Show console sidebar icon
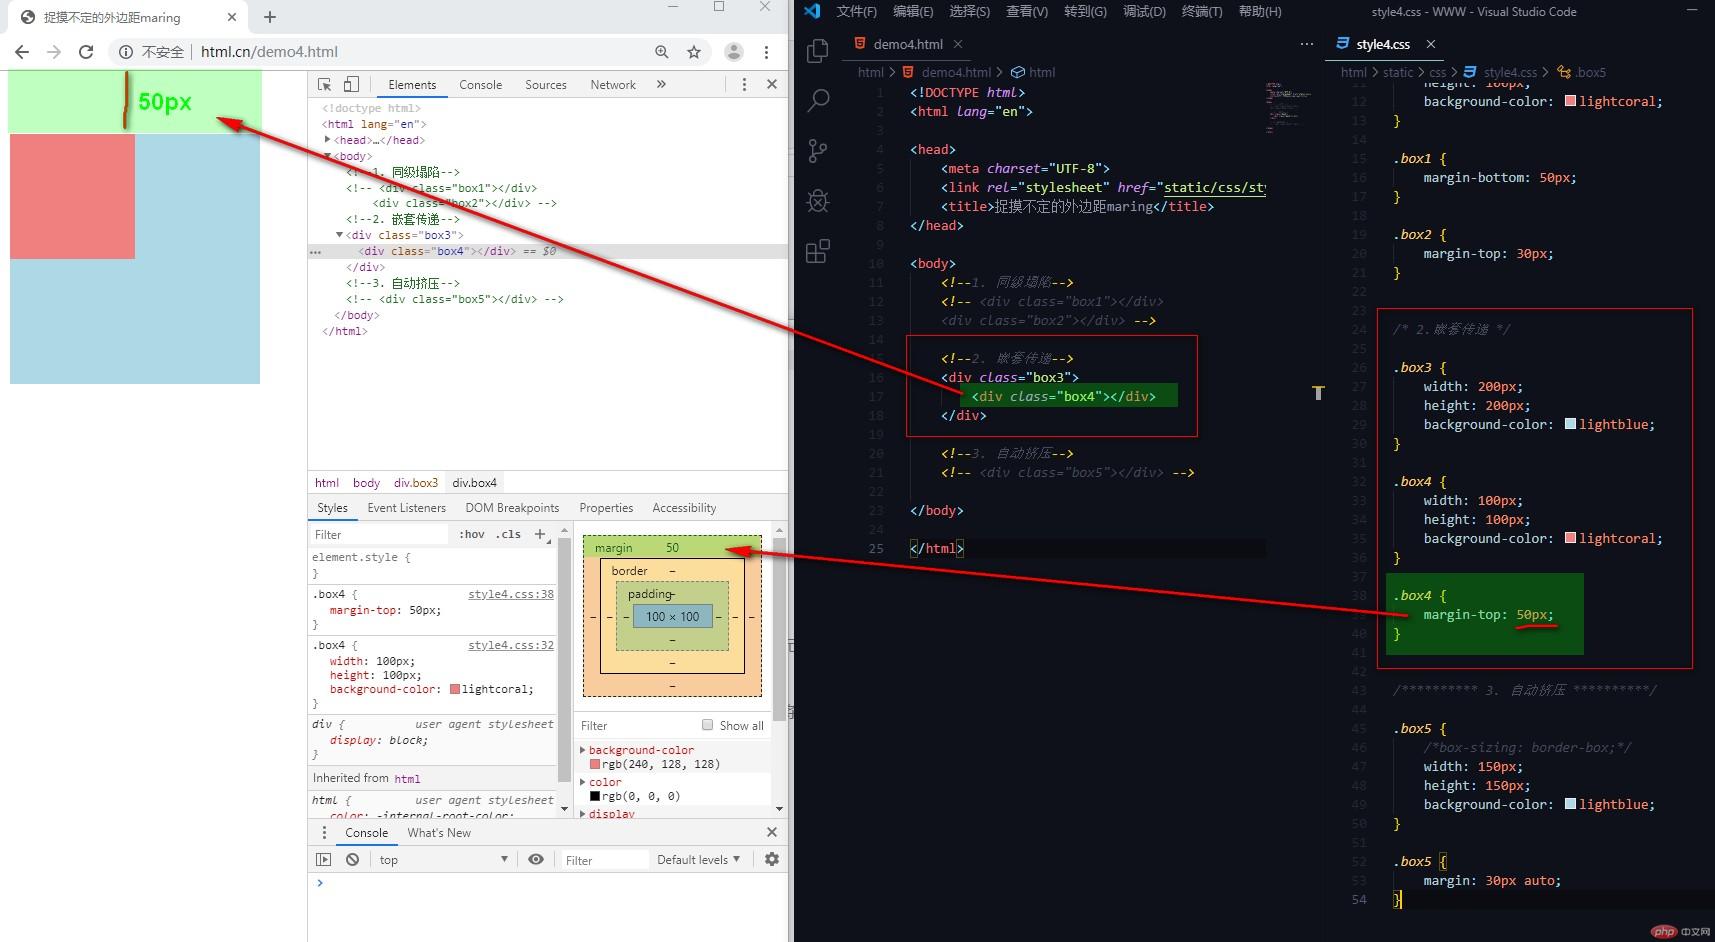 [323, 859]
